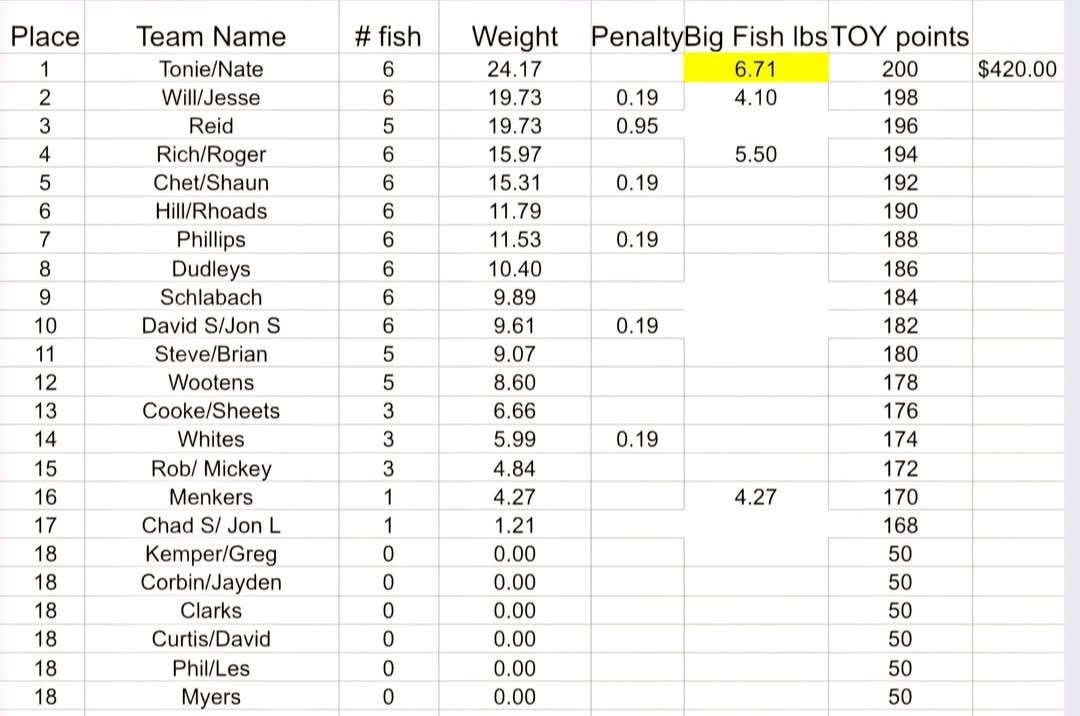Viewport: 1080px width, 716px height.
Task: Click the Will/Jesse team name
Action: (x=211, y=98)
